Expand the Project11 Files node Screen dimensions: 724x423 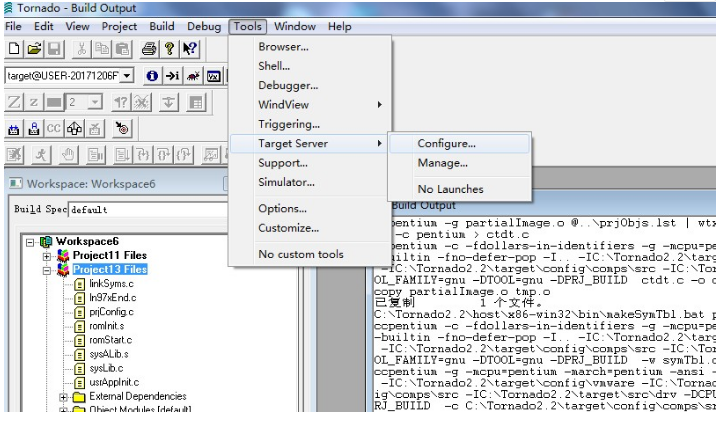coord(47,256)
